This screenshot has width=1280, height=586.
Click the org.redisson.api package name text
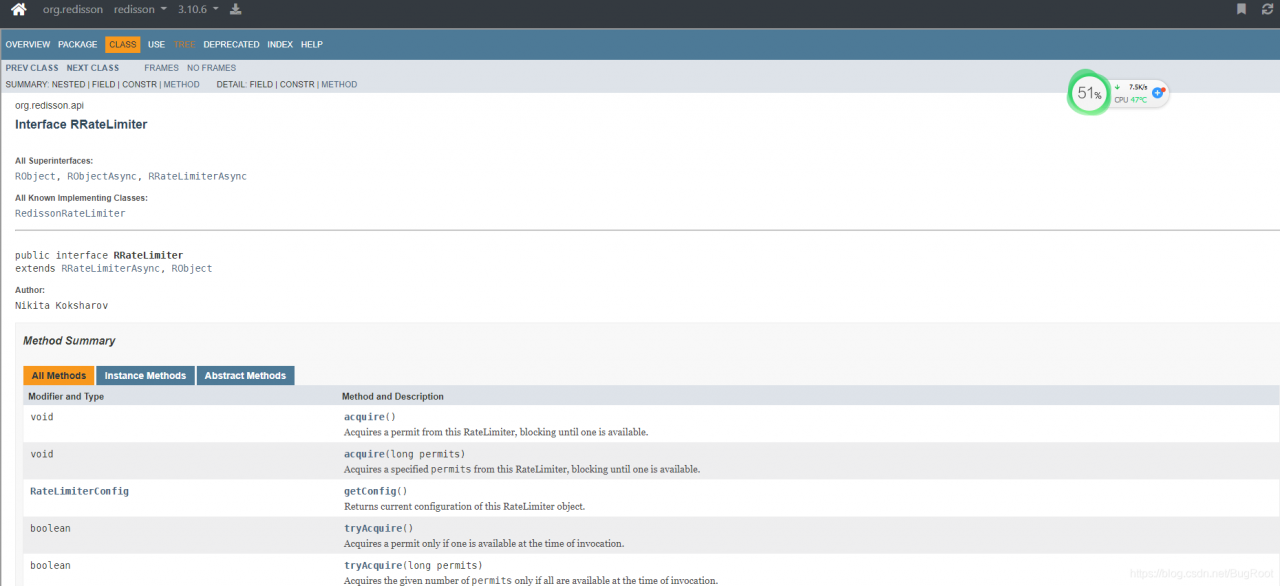pos(49,105)
